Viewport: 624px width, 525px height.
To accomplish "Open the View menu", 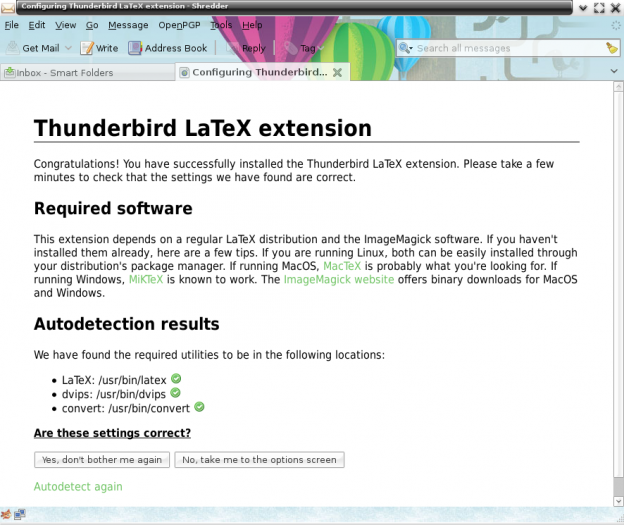I will coord(66,25).
